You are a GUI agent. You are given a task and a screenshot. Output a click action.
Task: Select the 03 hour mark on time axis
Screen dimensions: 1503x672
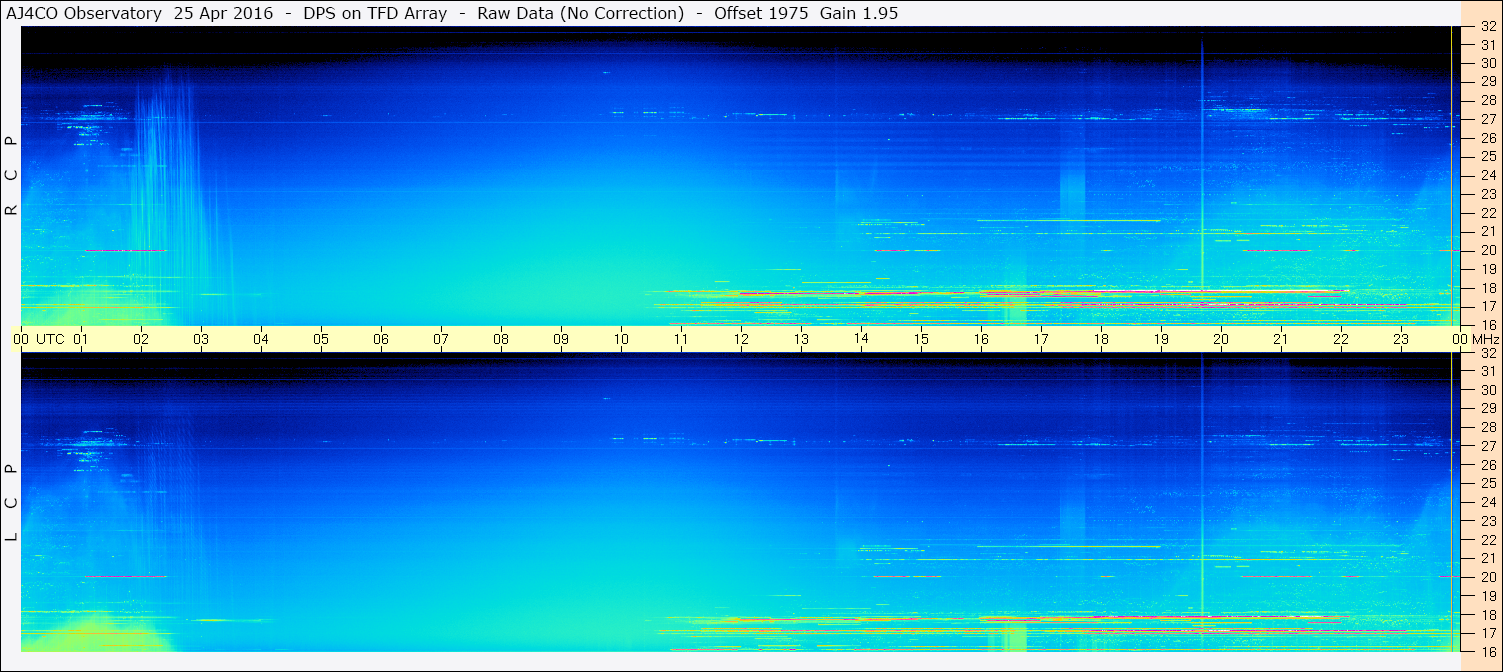pos(201,339)
